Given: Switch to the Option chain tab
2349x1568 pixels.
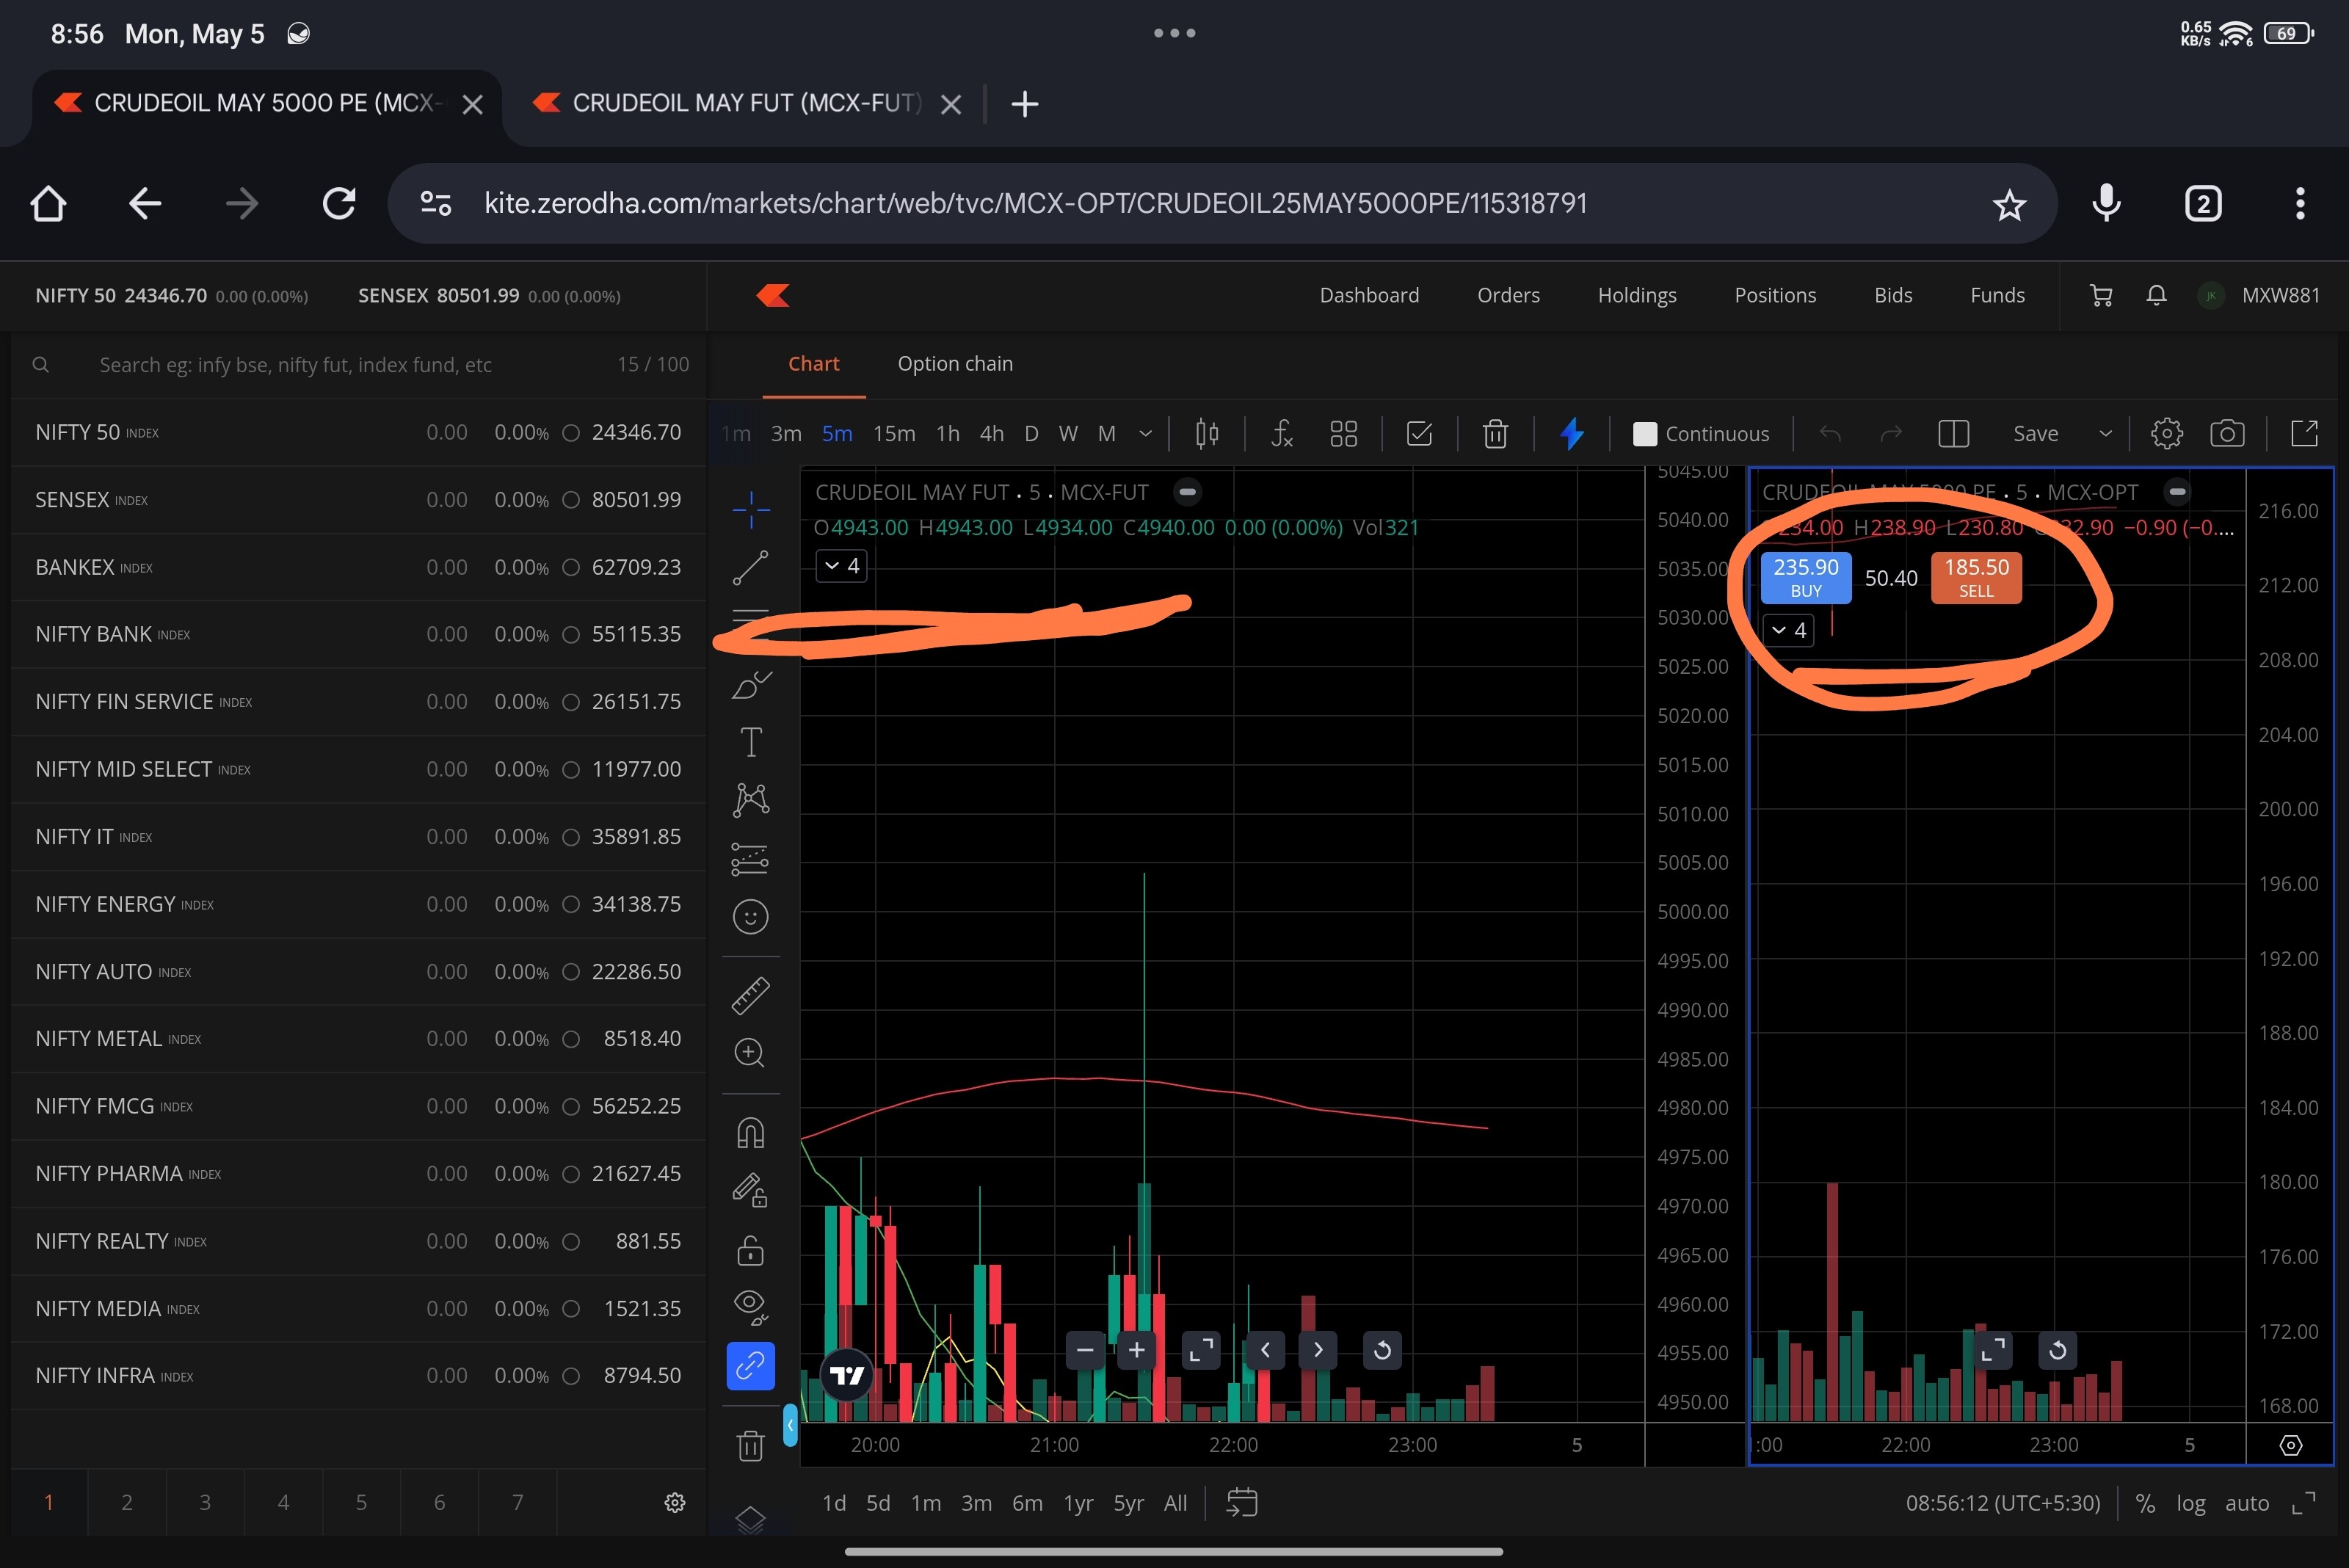Looking at the screenshot, I should tap(954, 364).
